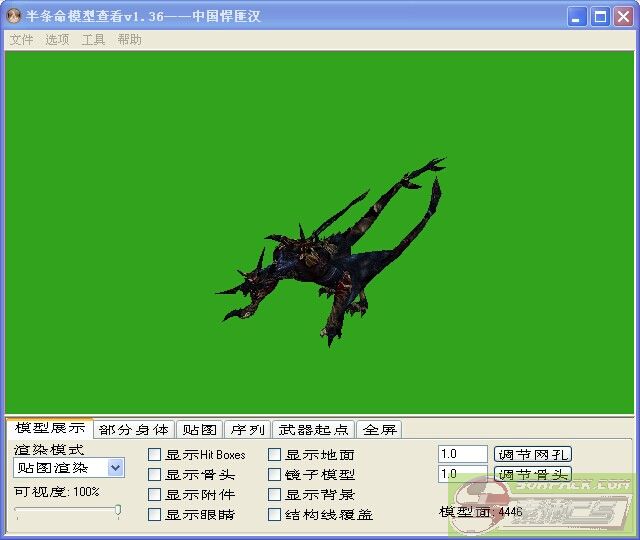The height and width of the screenshot is (540, 640).
Task: Click the app icon in title bar
Action: (x=14, y=16)
